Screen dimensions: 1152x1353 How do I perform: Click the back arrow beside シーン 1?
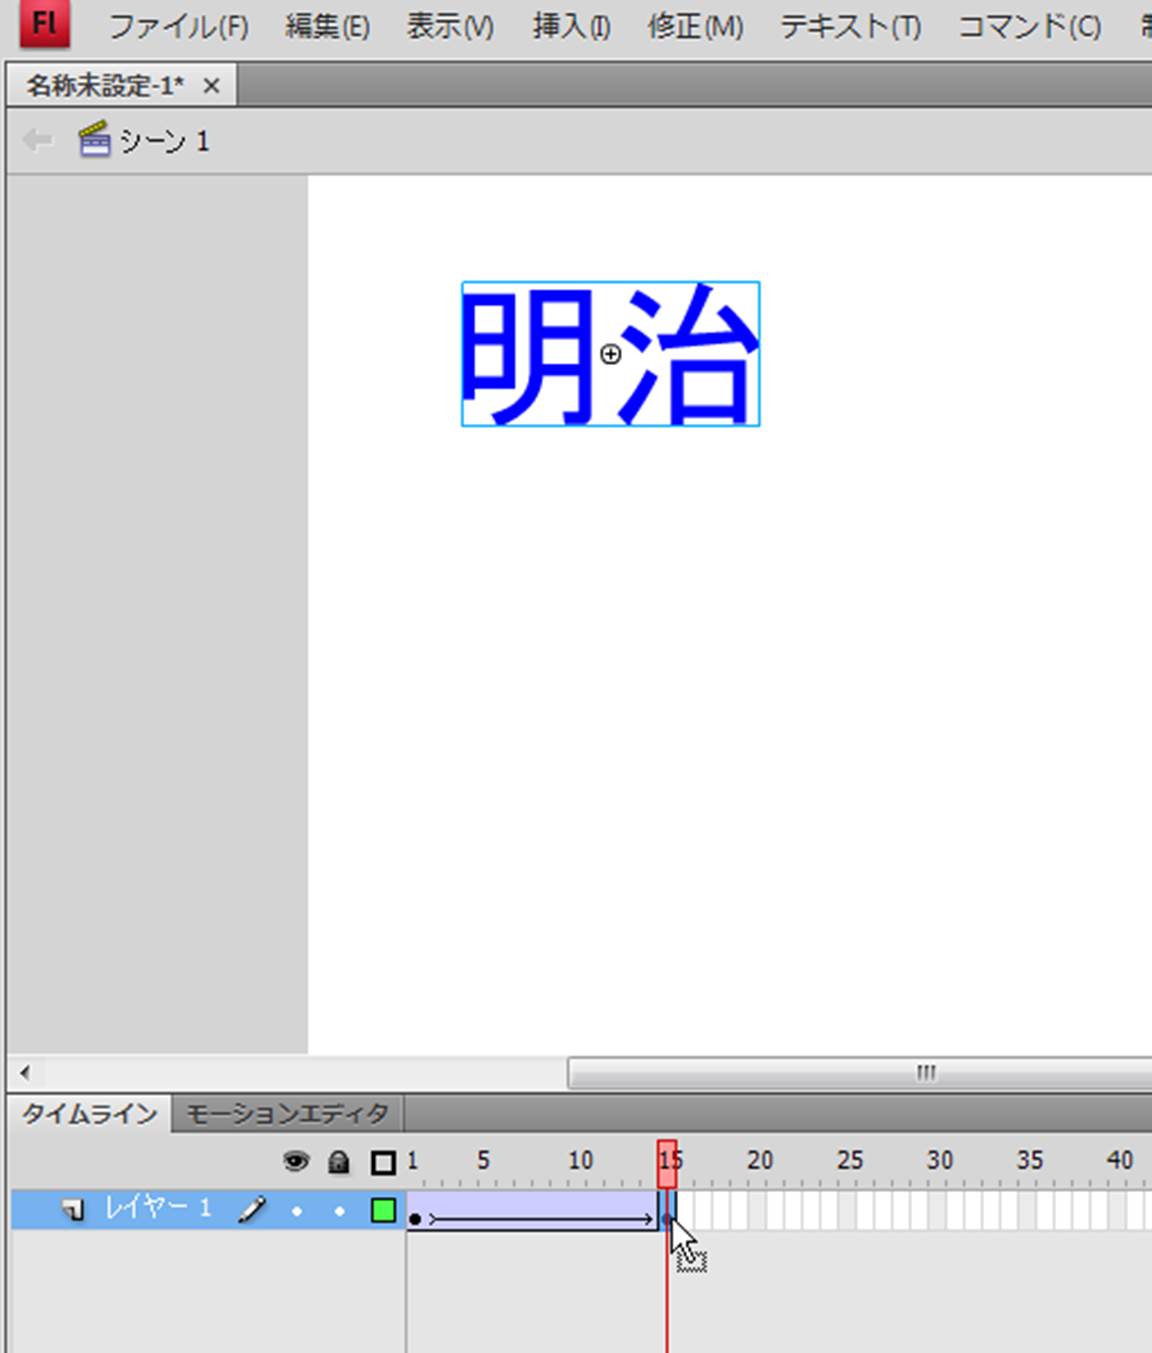[x=37, y=140]
